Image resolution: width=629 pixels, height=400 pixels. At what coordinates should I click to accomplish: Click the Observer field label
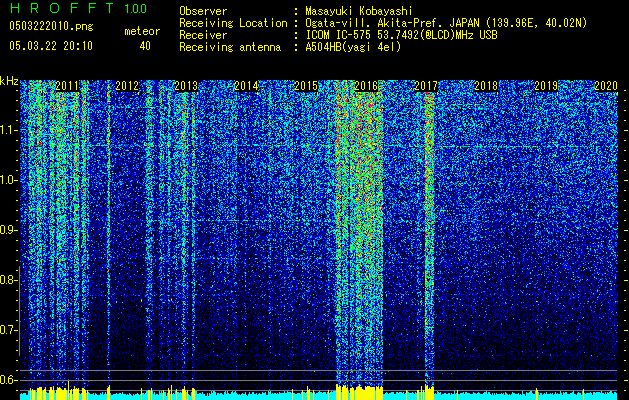203,11
